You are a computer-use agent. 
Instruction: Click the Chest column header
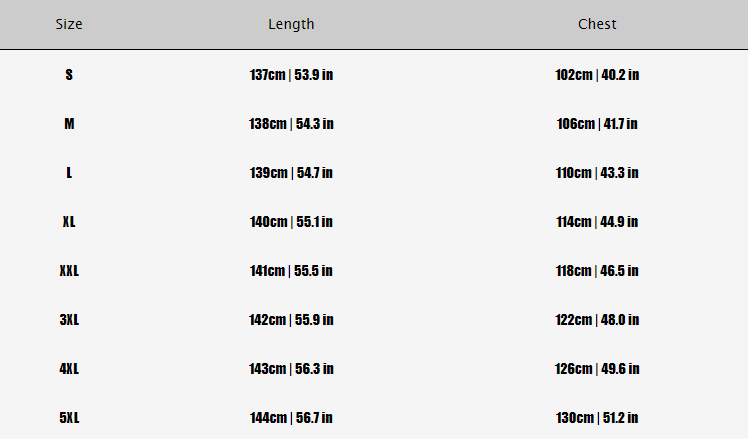pos(597,24)
